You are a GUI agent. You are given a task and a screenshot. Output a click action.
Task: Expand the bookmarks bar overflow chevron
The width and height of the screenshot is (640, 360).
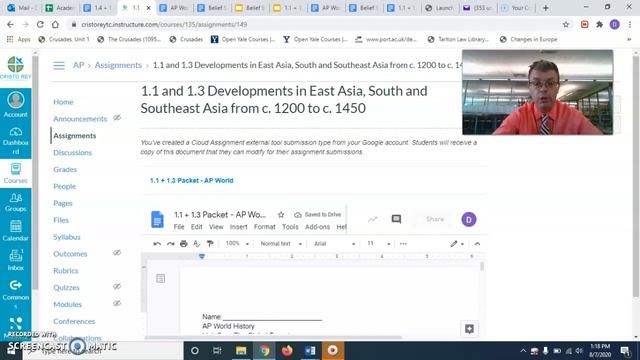pos(629,40)
